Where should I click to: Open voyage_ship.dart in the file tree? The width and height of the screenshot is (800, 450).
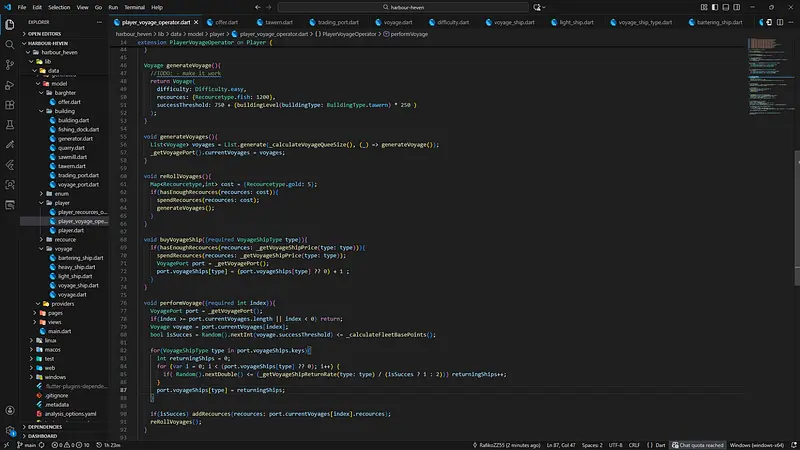pos(78,285)
